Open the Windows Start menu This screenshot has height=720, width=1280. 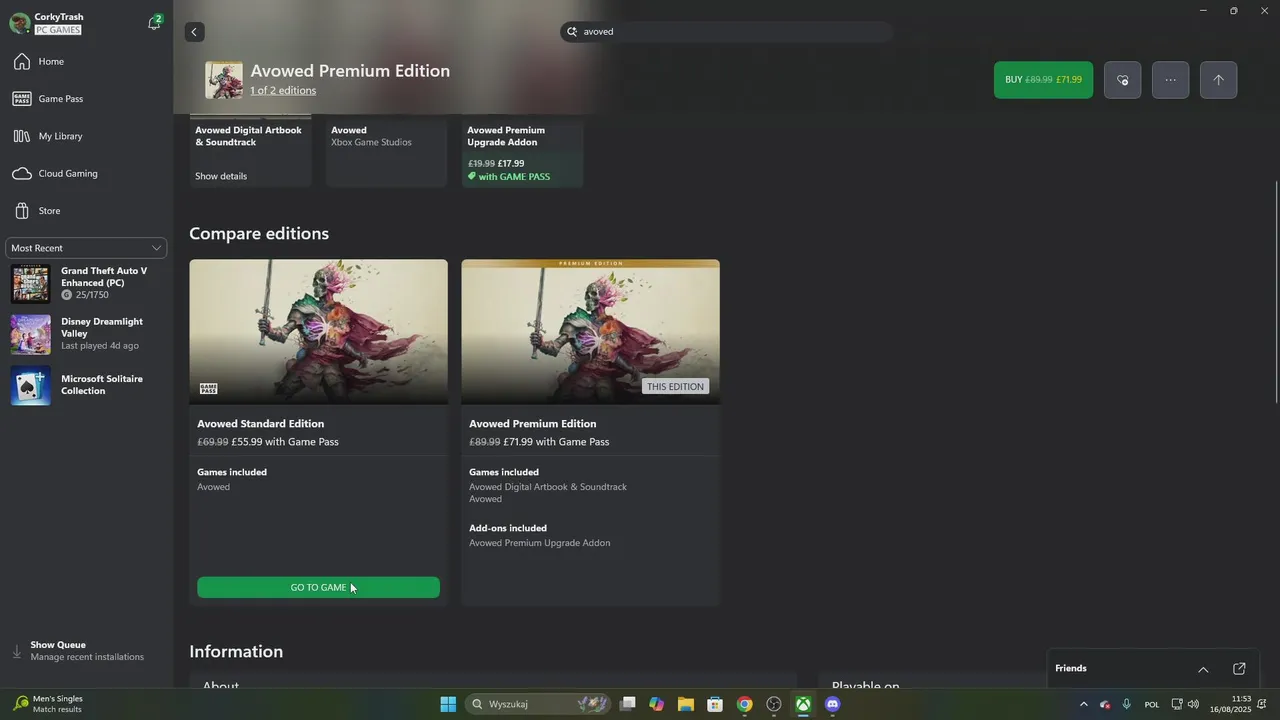click(448, 704)
